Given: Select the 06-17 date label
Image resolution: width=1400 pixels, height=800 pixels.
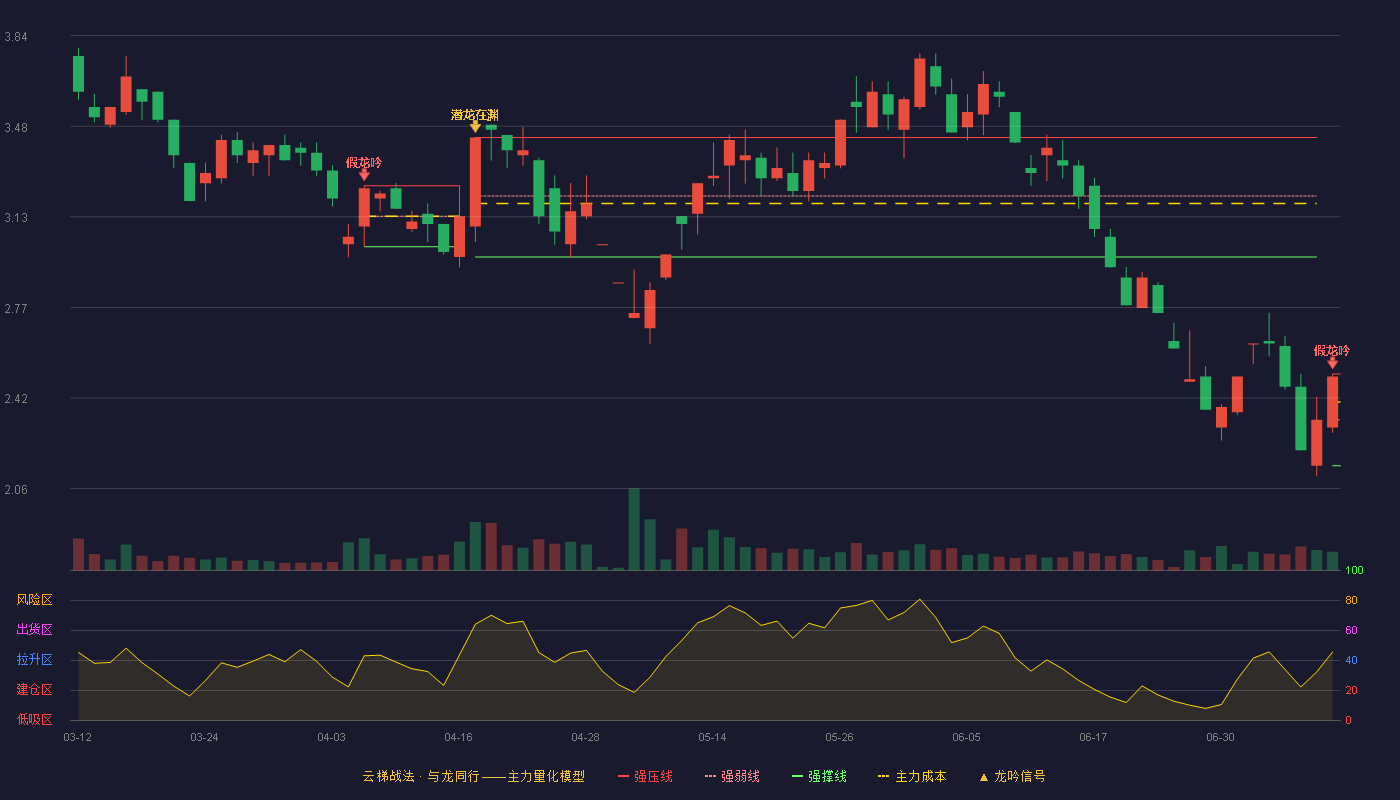Looking at the screenshot, I should coord(1093,737).
